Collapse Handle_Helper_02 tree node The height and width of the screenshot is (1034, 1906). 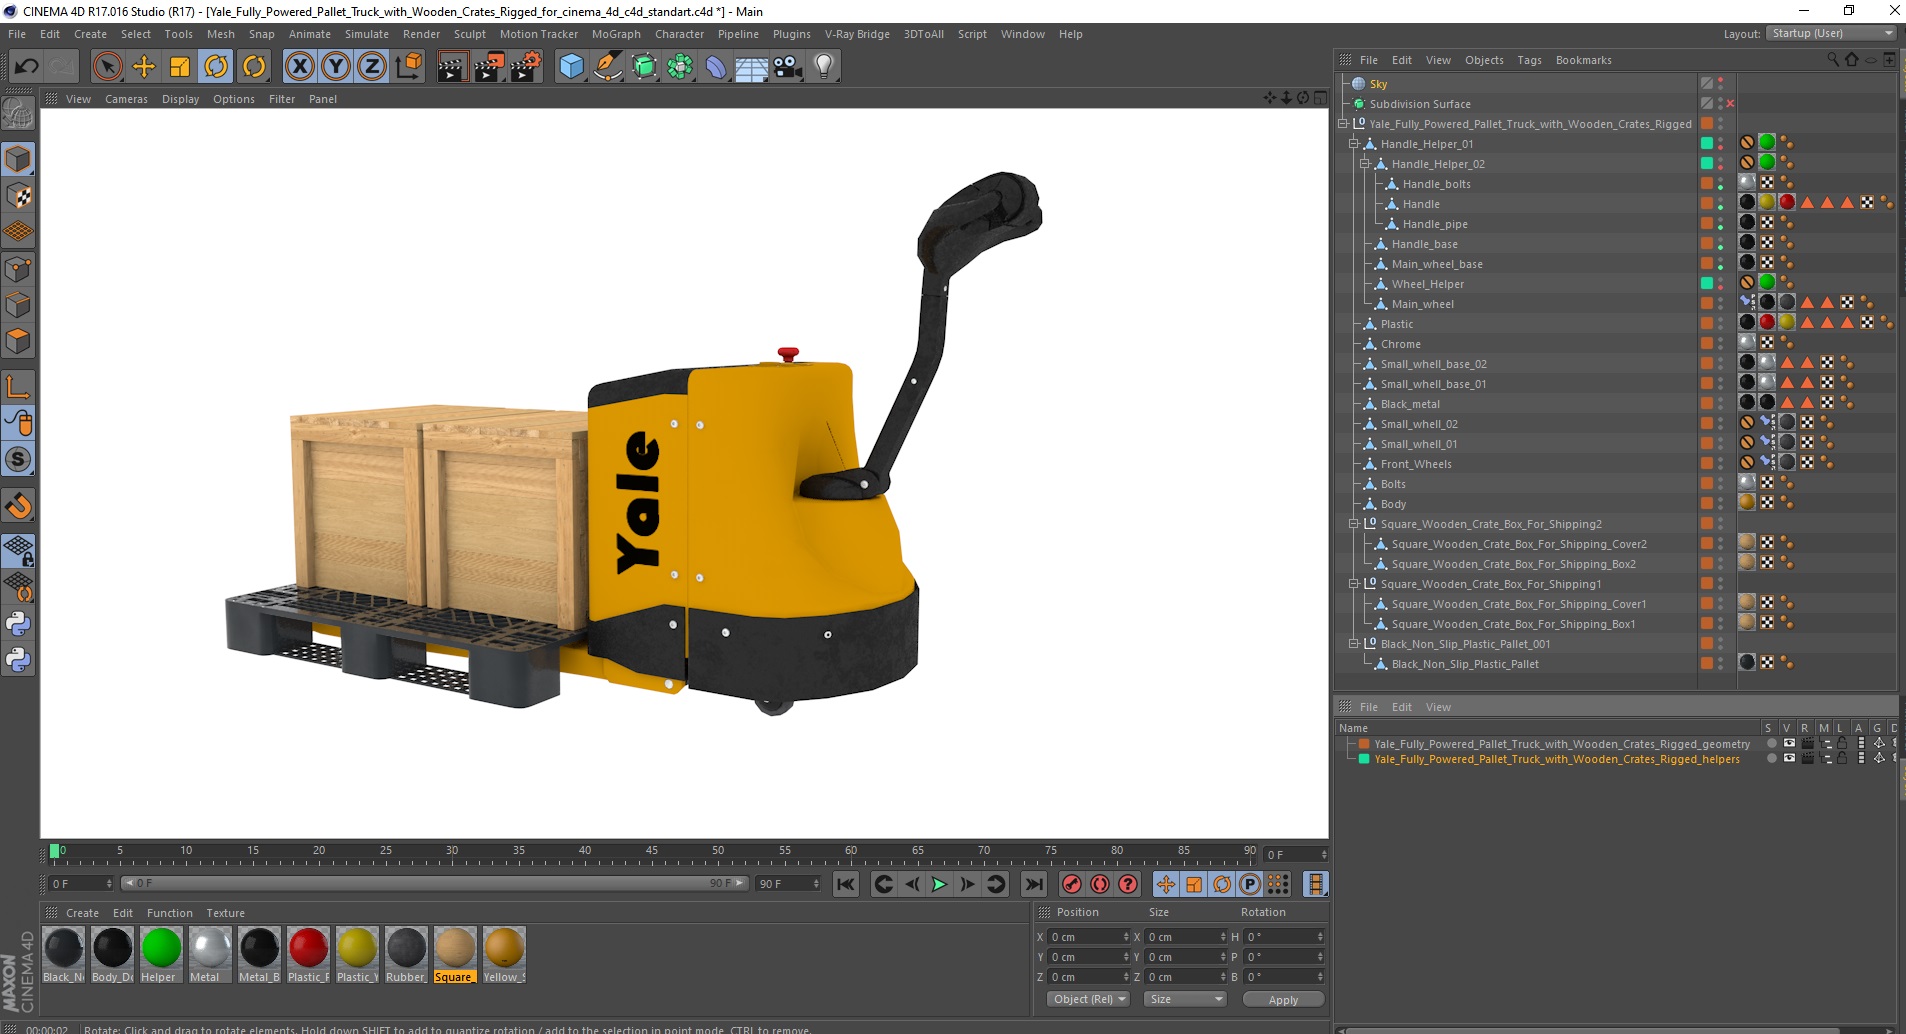(1365, 164)
